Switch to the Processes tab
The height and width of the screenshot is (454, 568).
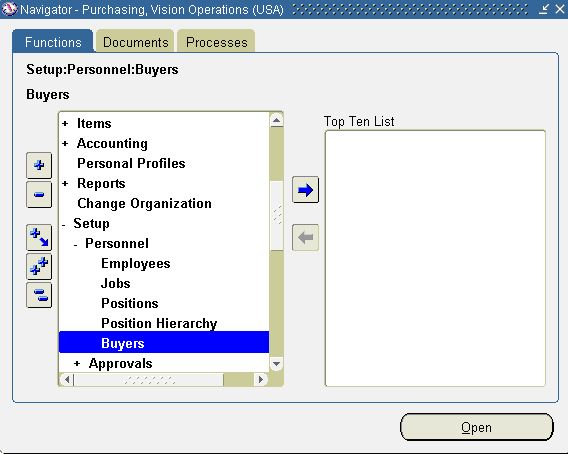(x=217, y=42)
